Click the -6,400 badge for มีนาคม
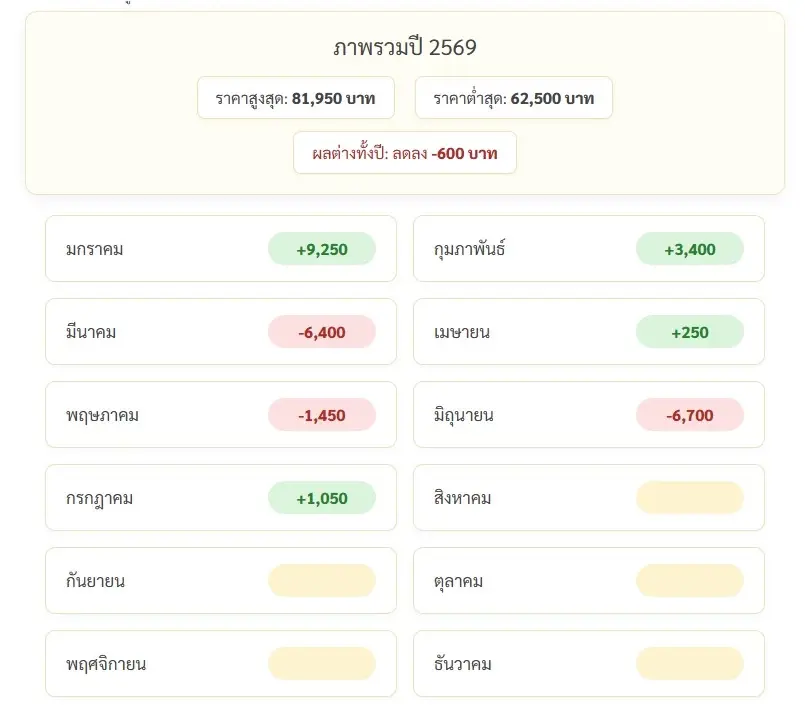The width and height of the screenshot is (805, 705). coord(321,332)
